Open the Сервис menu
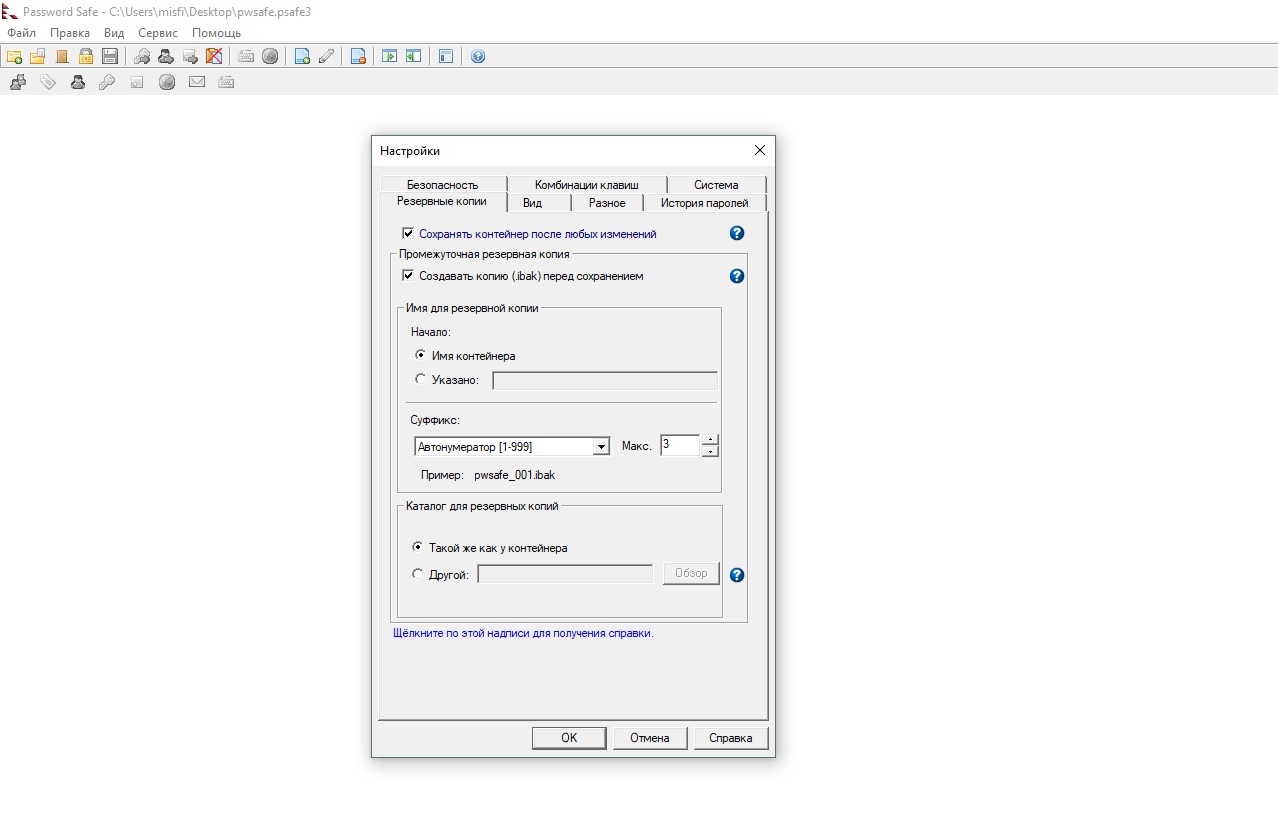The image size is (1278, 816). click(x=158, y=33)
